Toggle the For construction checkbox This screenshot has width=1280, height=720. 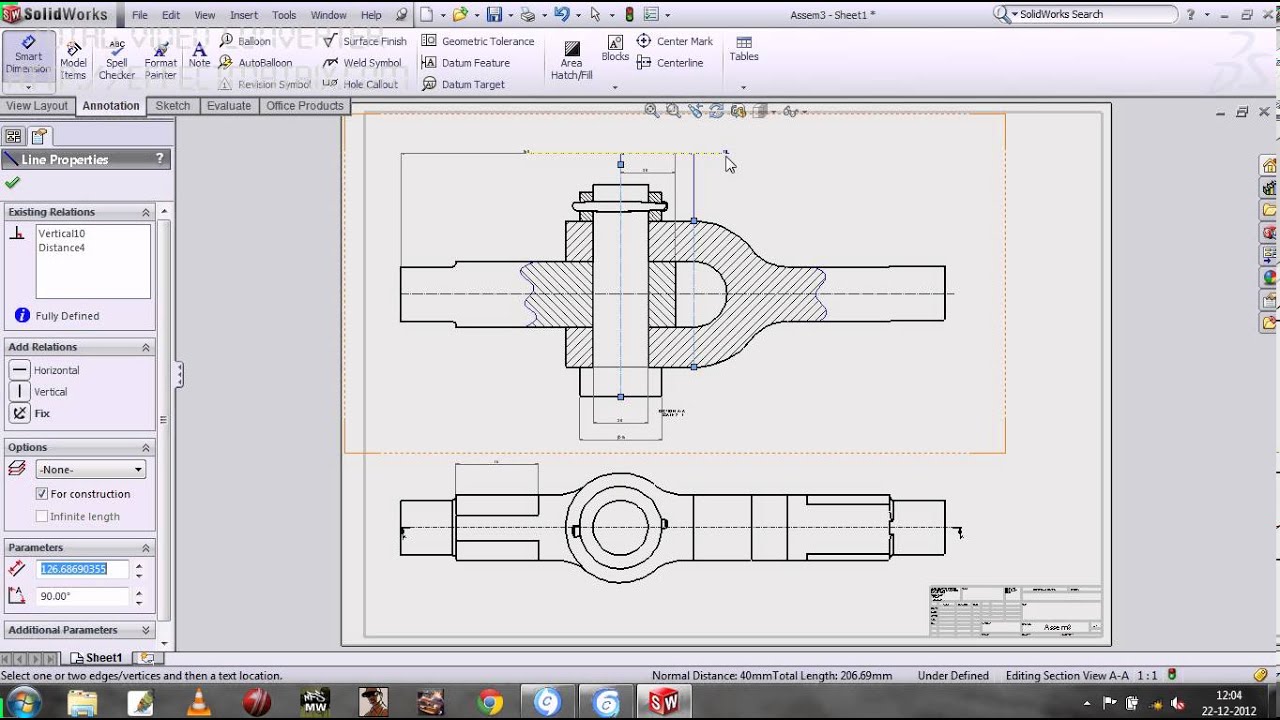pyautogui.click(x=41, y=493)
